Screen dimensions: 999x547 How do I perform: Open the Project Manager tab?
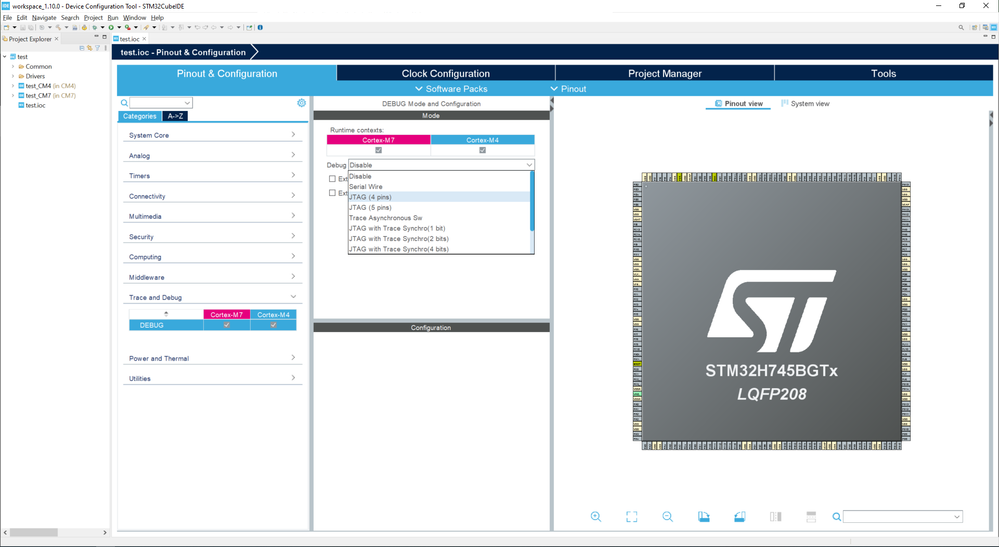click(665, 73)
